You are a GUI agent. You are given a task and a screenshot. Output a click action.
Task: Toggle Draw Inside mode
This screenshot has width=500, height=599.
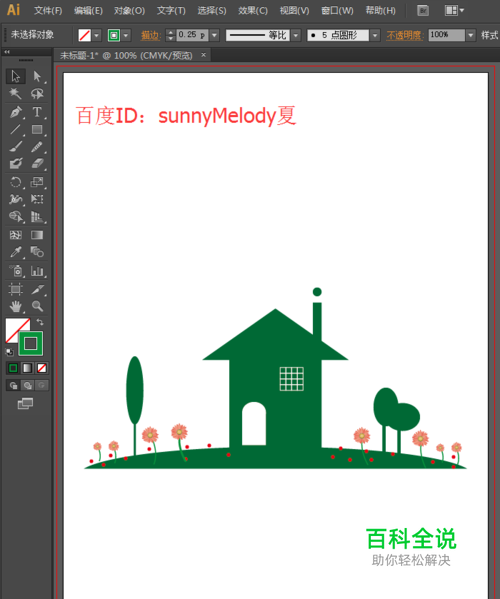pos(42,385)
